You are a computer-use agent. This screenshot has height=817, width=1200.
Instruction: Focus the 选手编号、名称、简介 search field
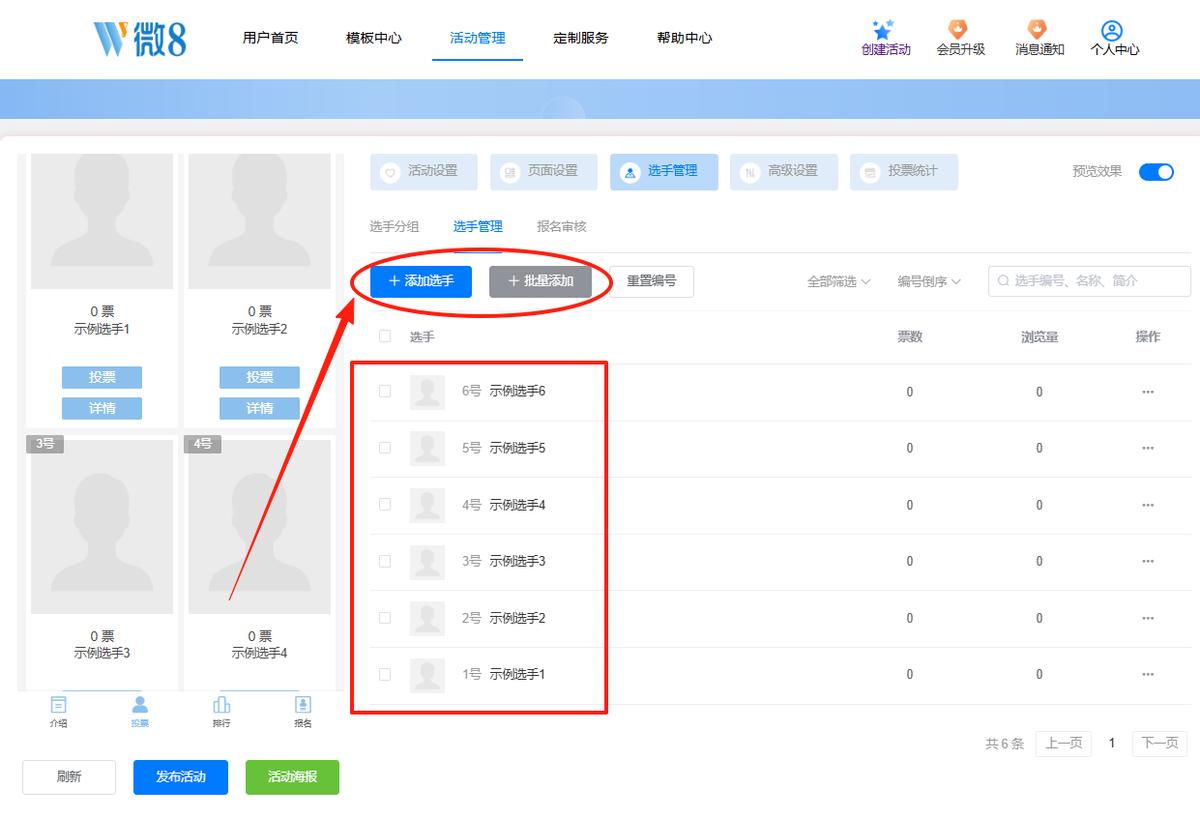pyautogui.click(x=1089, y=281)
